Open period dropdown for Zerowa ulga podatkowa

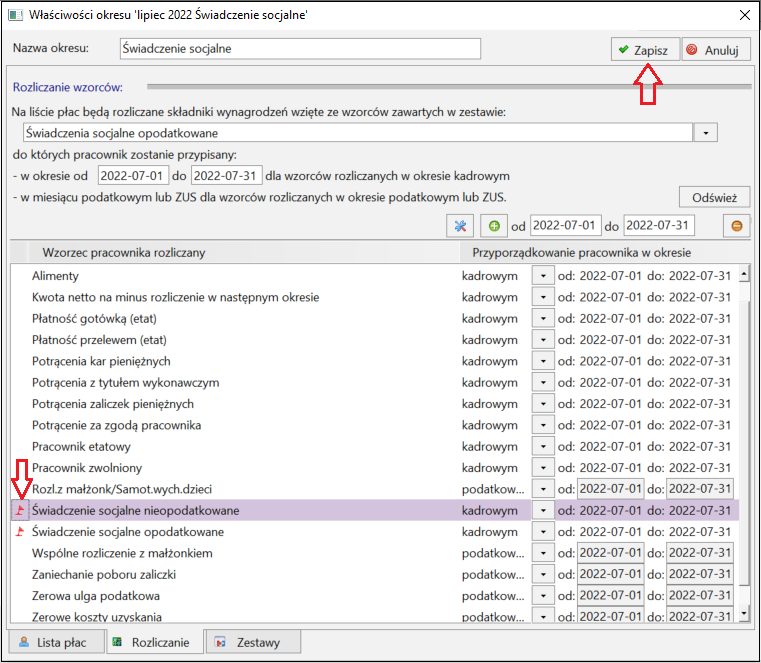543,596
